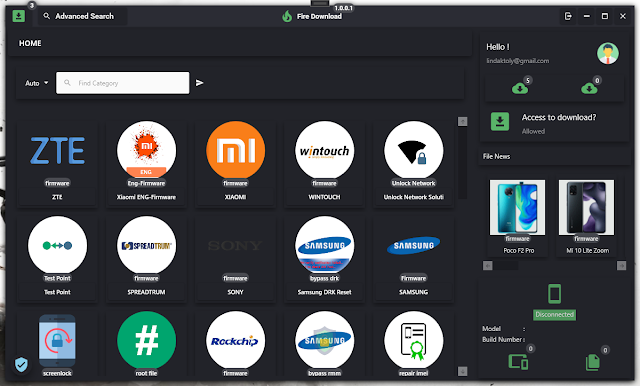Open the screenlock category
The height and width of the screenshot is (386, 640).
[57, 344]
